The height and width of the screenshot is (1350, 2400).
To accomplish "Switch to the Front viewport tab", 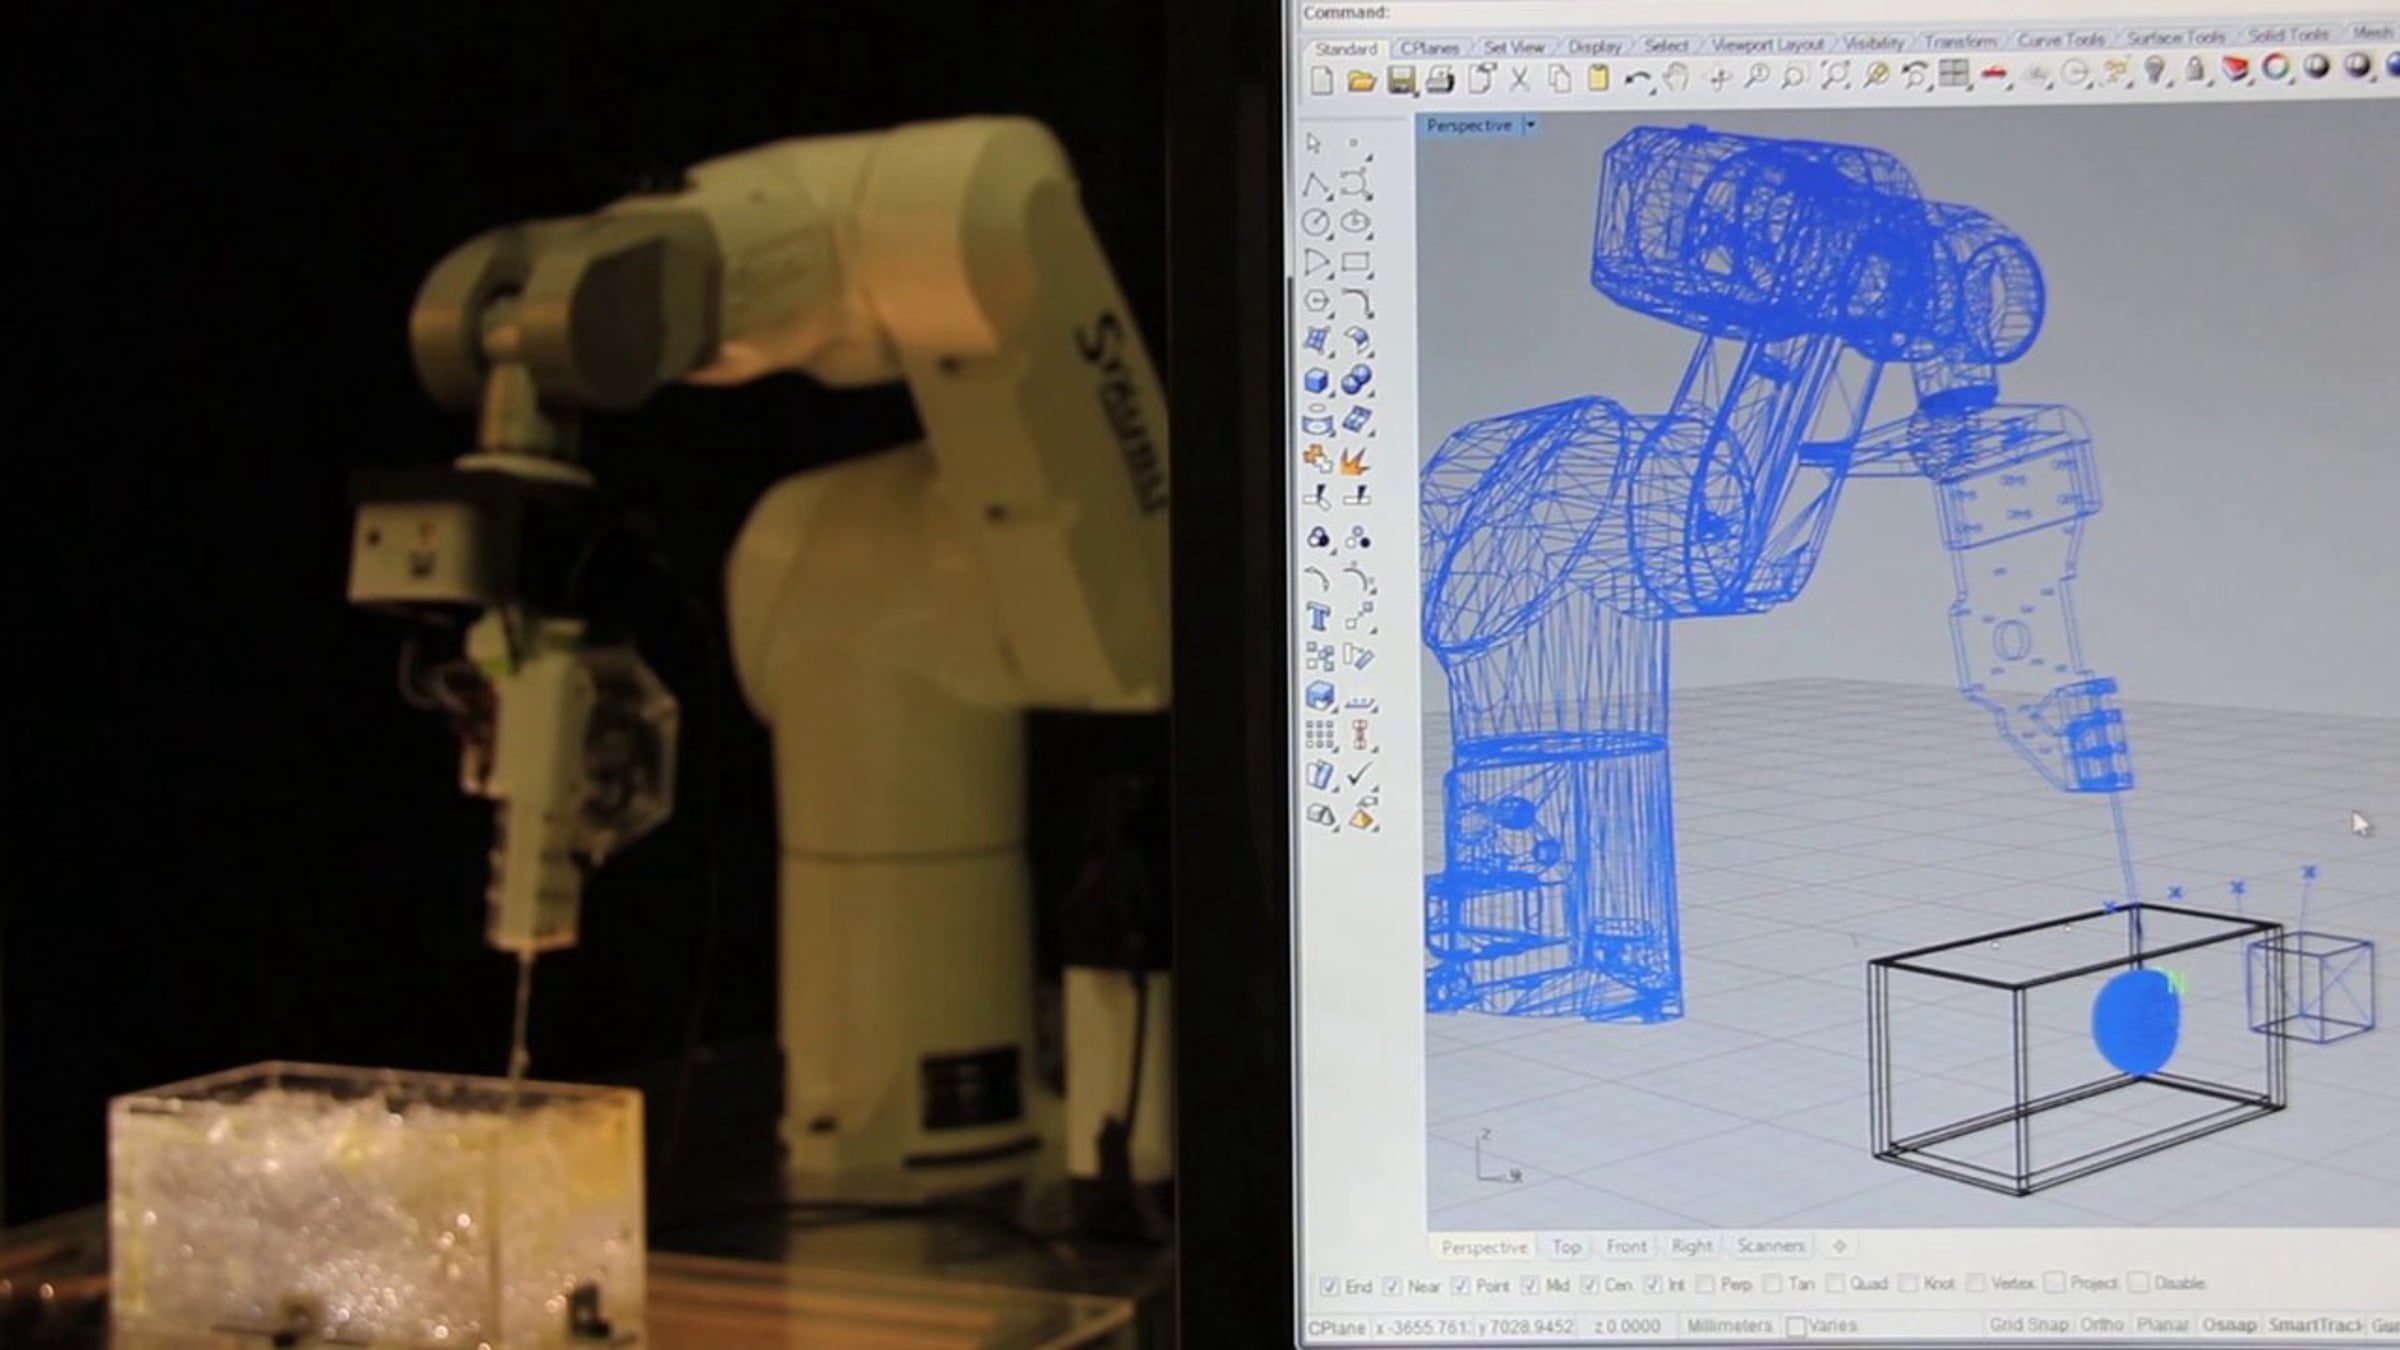I will click(x=1626, y=1246).
